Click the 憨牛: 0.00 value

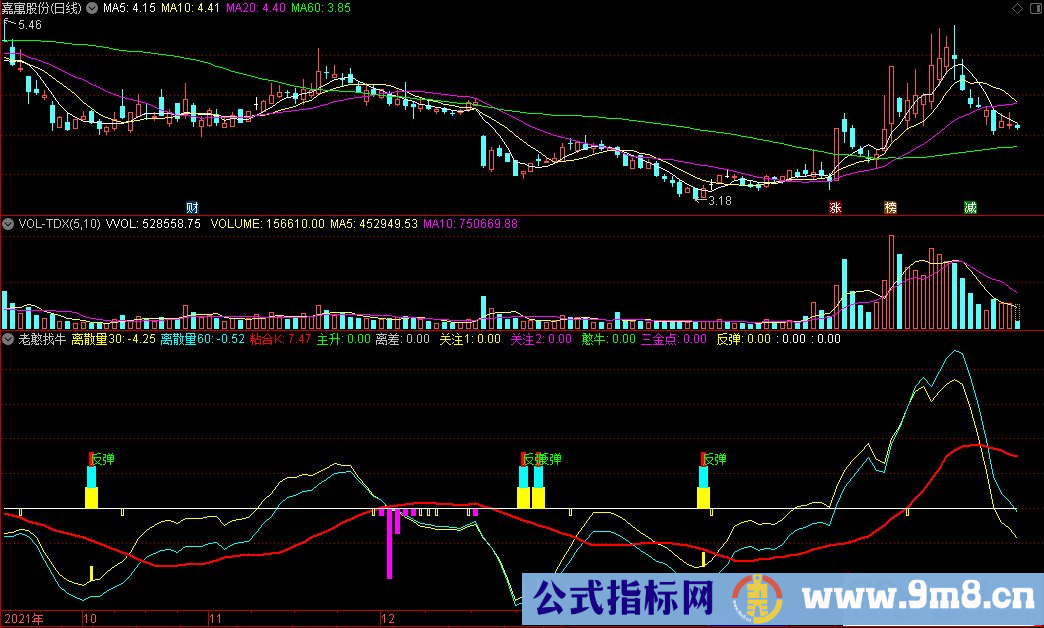[x=609, y=339]
